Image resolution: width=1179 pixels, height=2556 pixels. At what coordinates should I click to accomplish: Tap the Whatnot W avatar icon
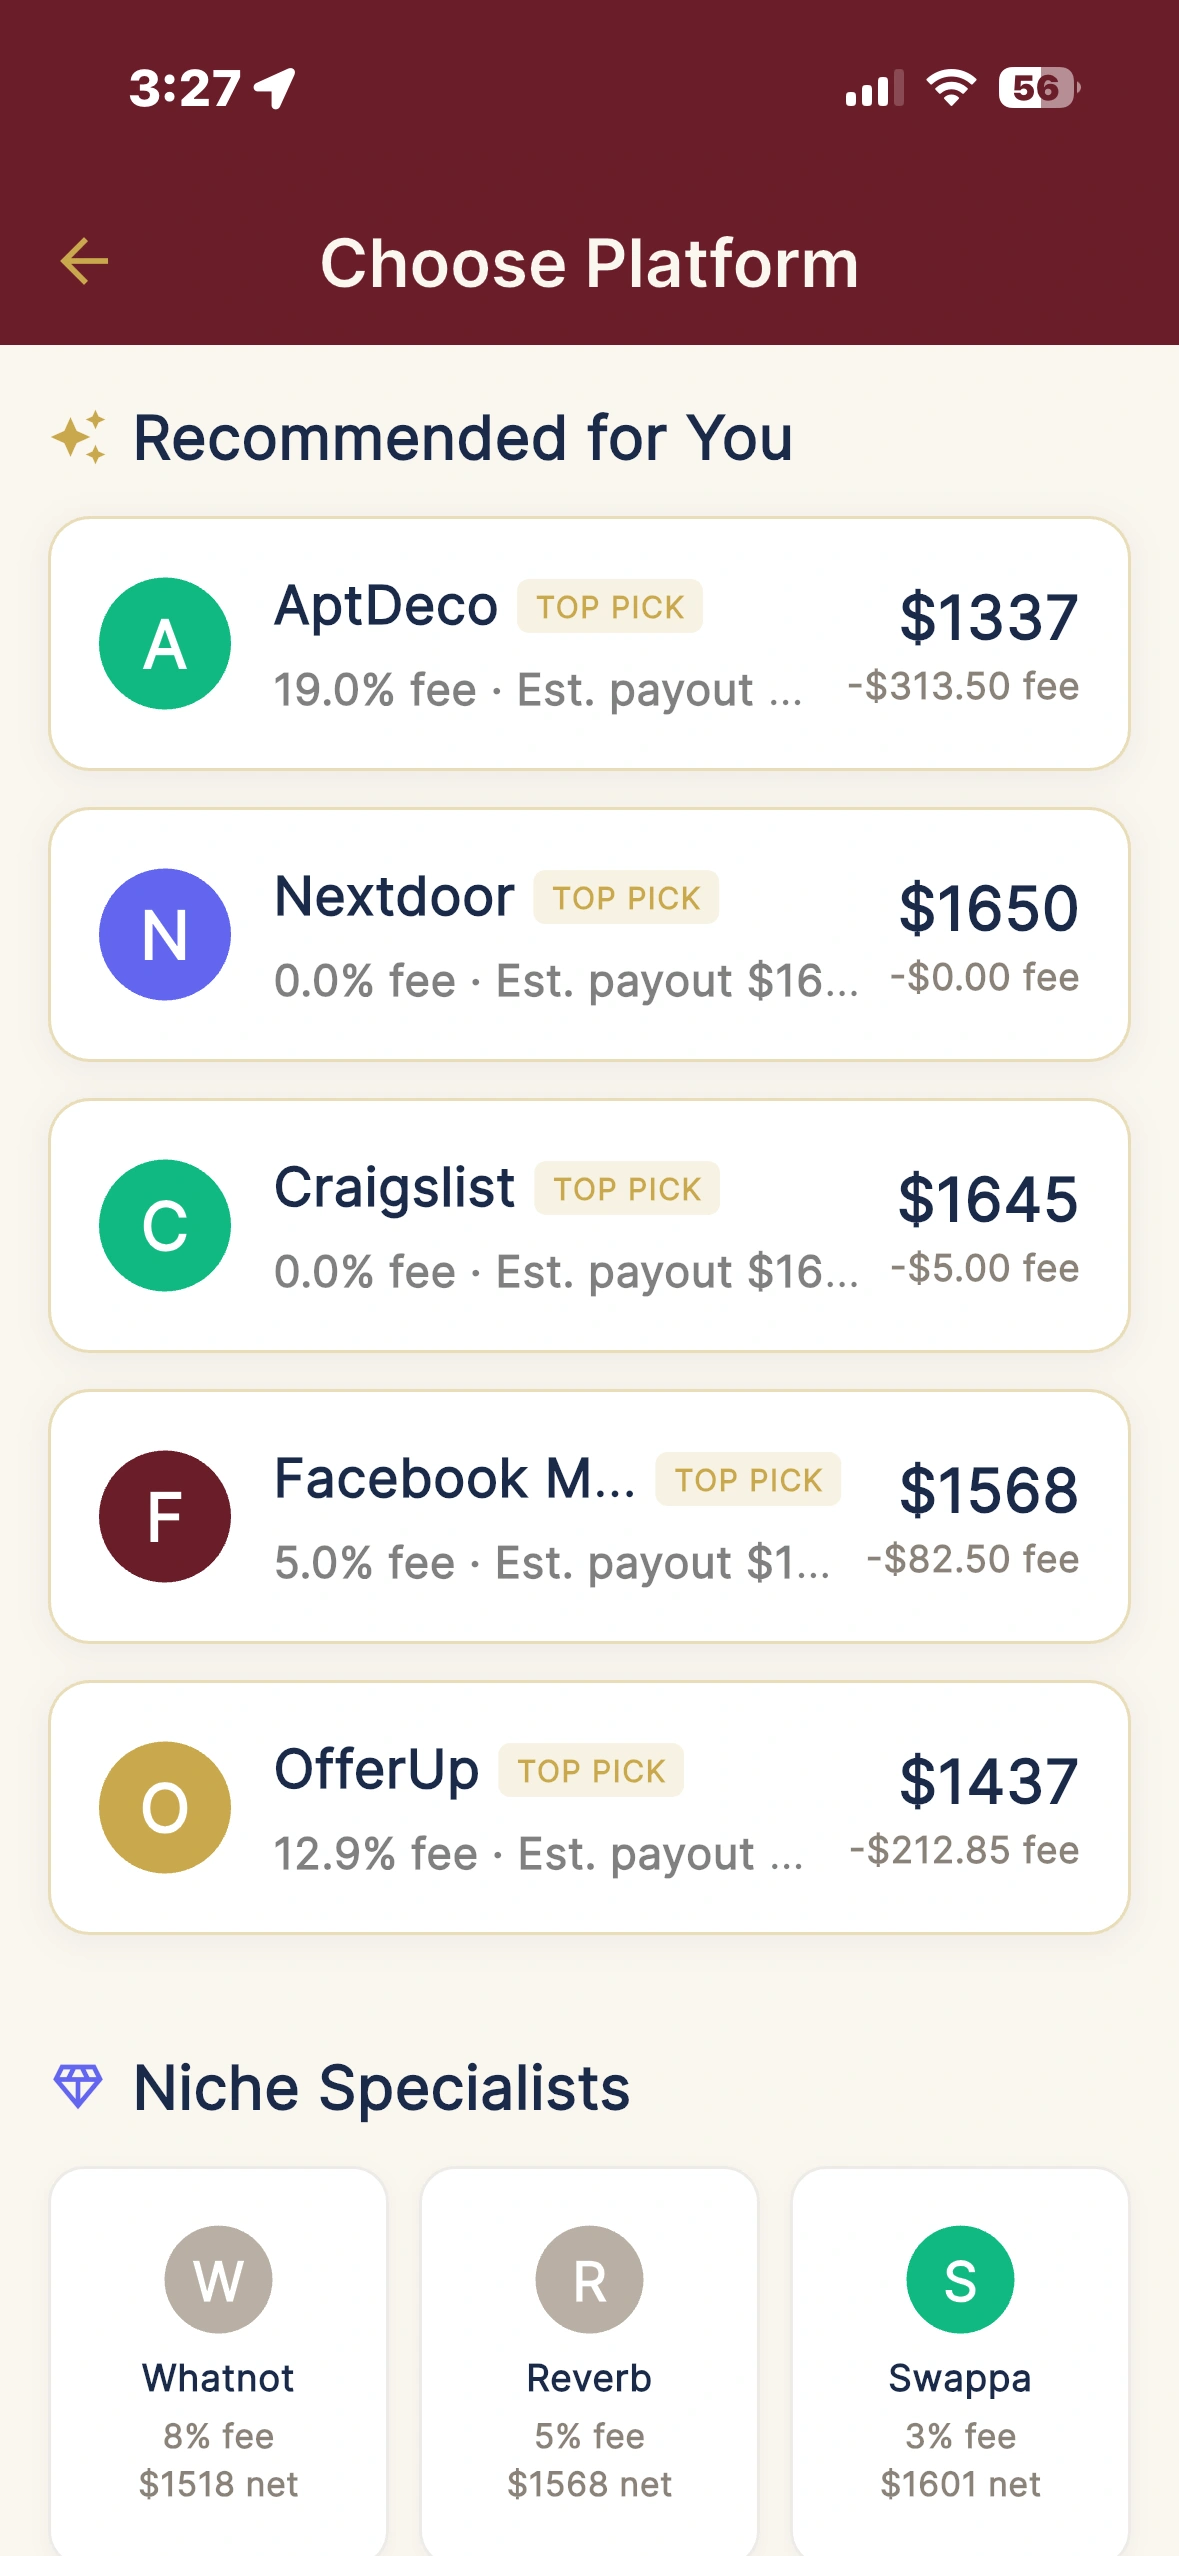click(218, 2280)
